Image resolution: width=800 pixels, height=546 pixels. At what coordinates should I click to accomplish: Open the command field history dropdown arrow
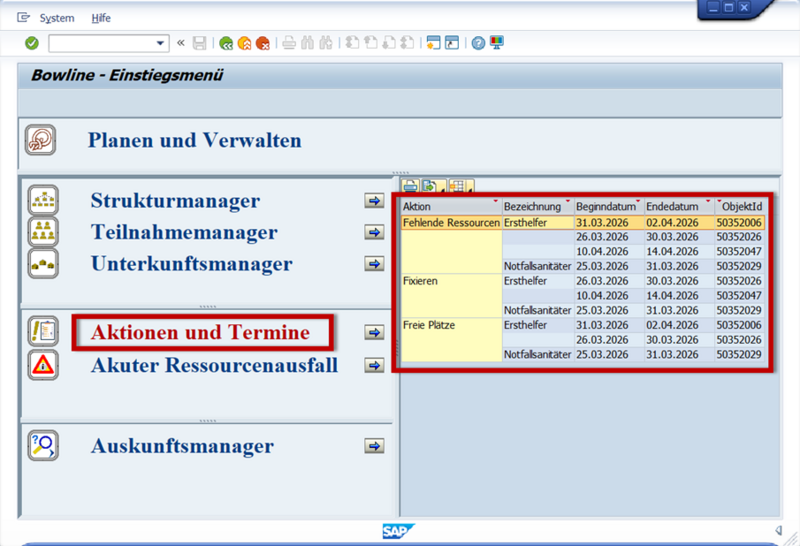(161, 43)
